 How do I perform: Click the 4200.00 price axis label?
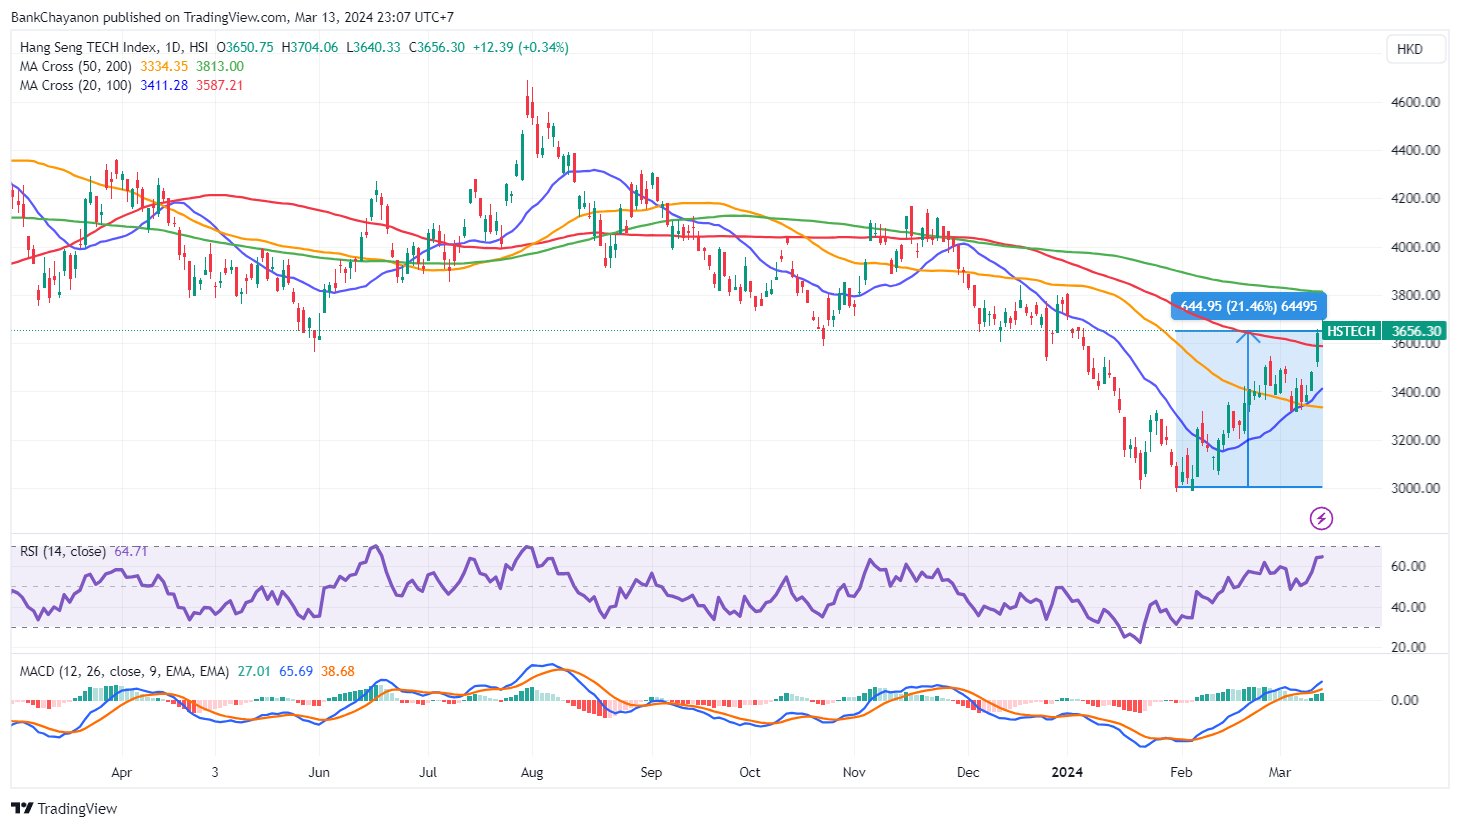(x=1416, y=198)
